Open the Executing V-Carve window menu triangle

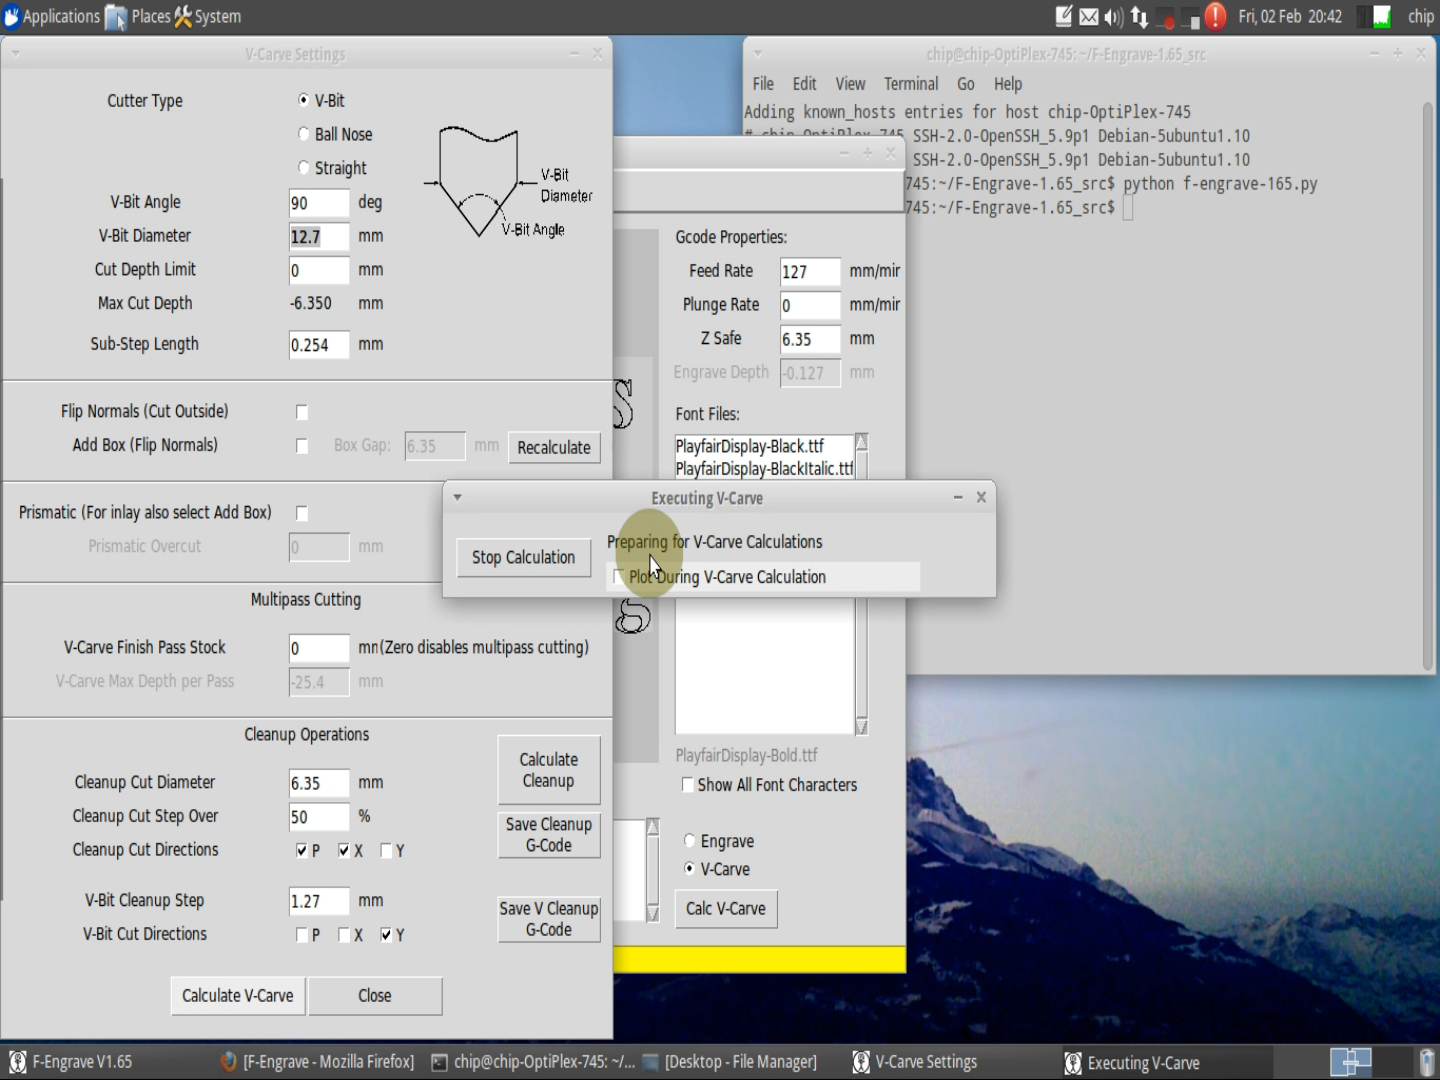(457, 497)
